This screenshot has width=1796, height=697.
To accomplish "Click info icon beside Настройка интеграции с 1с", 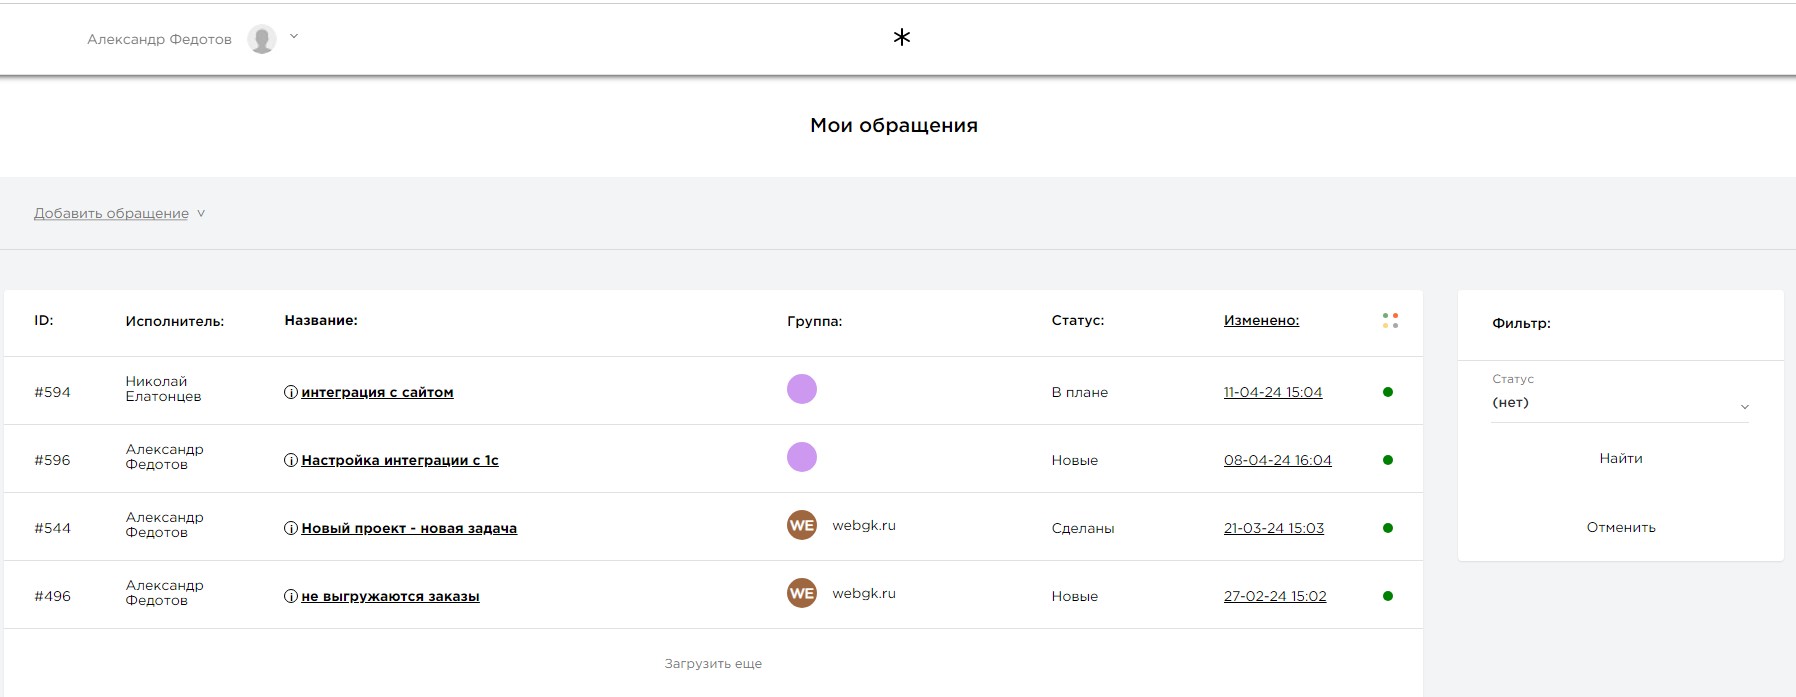I will coord(291,460).
